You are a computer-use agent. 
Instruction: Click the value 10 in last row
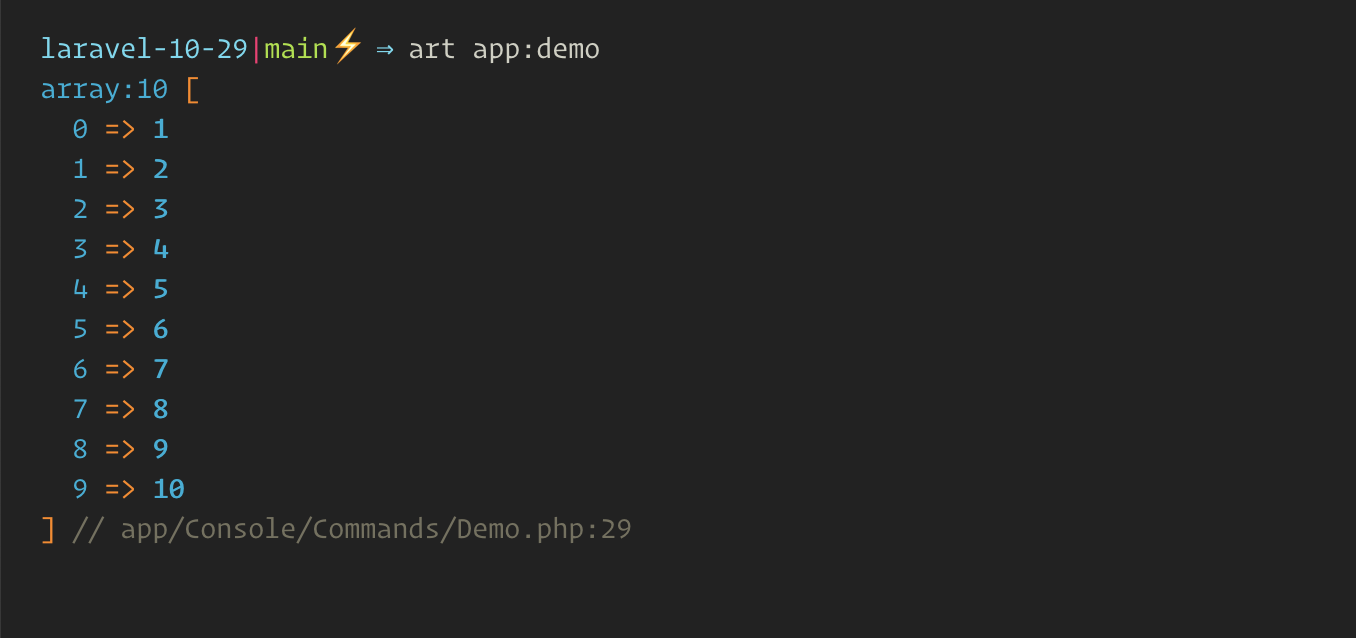pyautogui.click(x=169, y=489)
